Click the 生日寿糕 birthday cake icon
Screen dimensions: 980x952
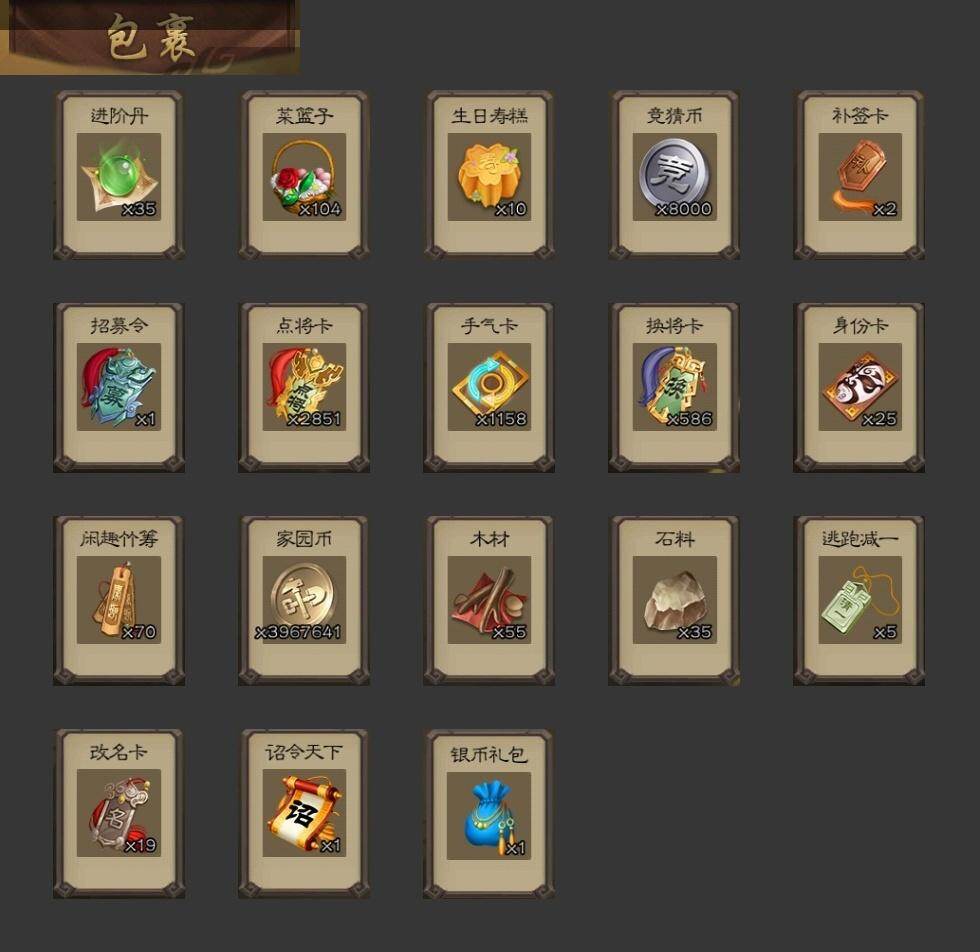(489, 177)
